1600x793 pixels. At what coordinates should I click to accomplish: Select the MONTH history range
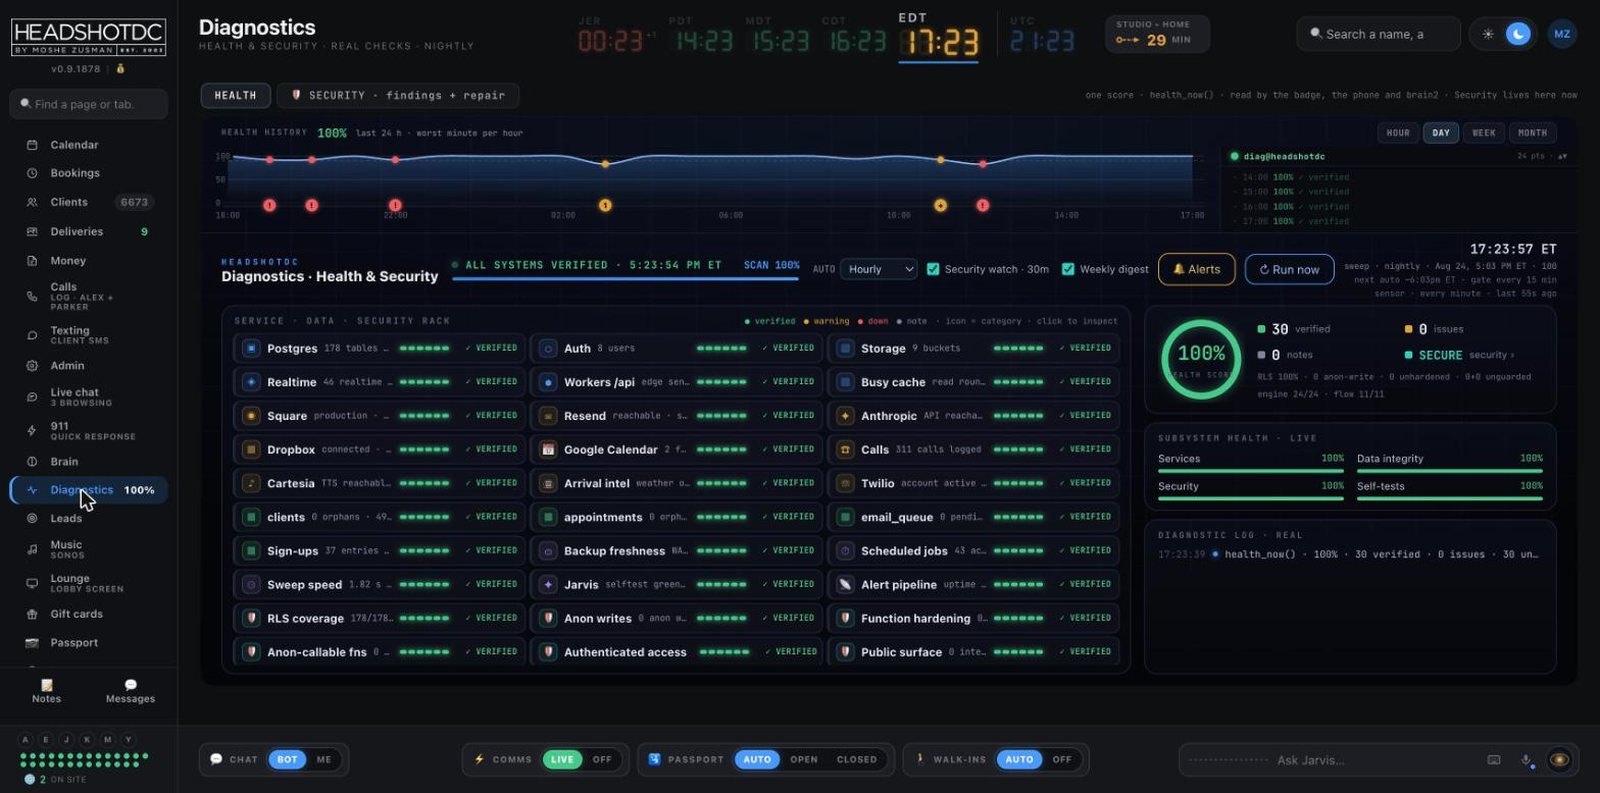click(1532, 133)
